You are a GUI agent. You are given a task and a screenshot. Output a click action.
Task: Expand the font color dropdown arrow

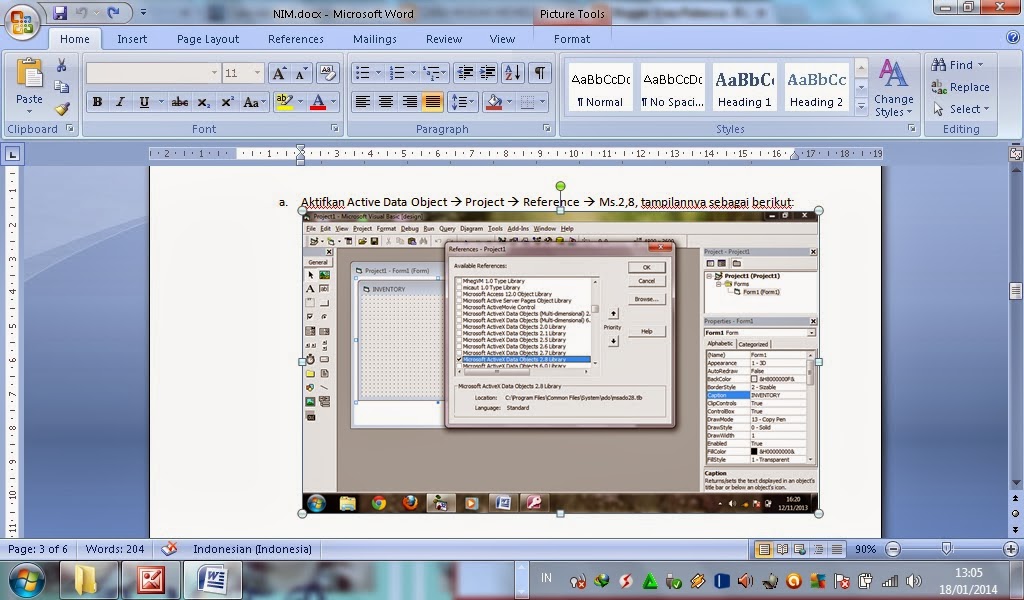click(334, 102)
